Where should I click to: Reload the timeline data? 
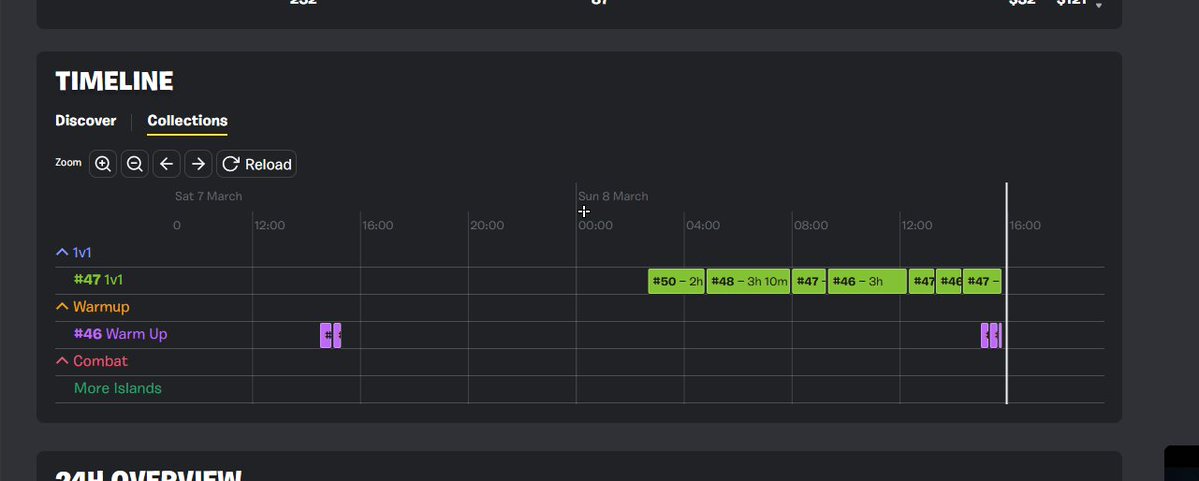click(x=256, y=164)
